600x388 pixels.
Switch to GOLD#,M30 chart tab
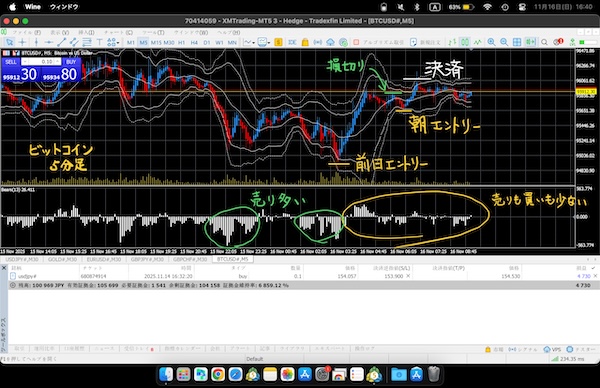(x=62, y=259)
